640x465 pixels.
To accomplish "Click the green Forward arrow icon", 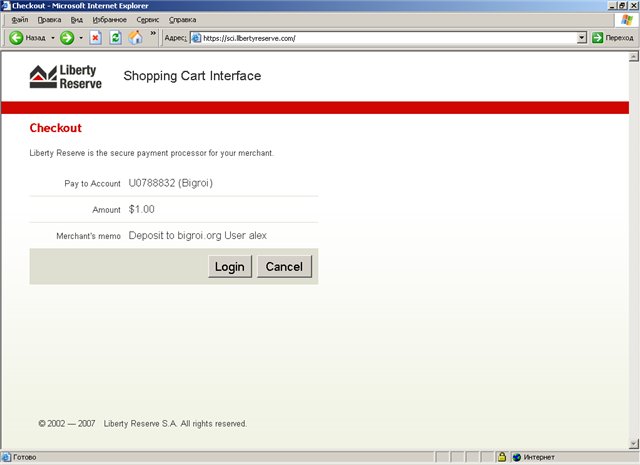I will click(67, 38).
